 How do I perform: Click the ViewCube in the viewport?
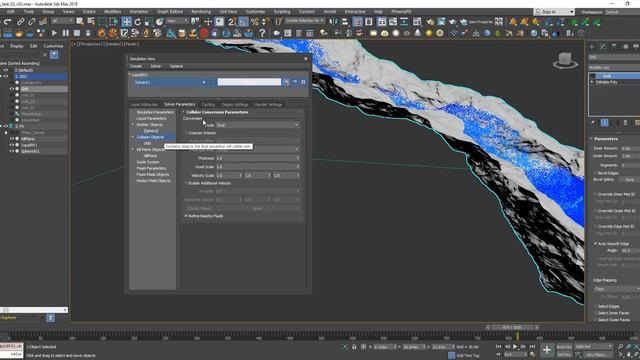(x=565, y=61)
